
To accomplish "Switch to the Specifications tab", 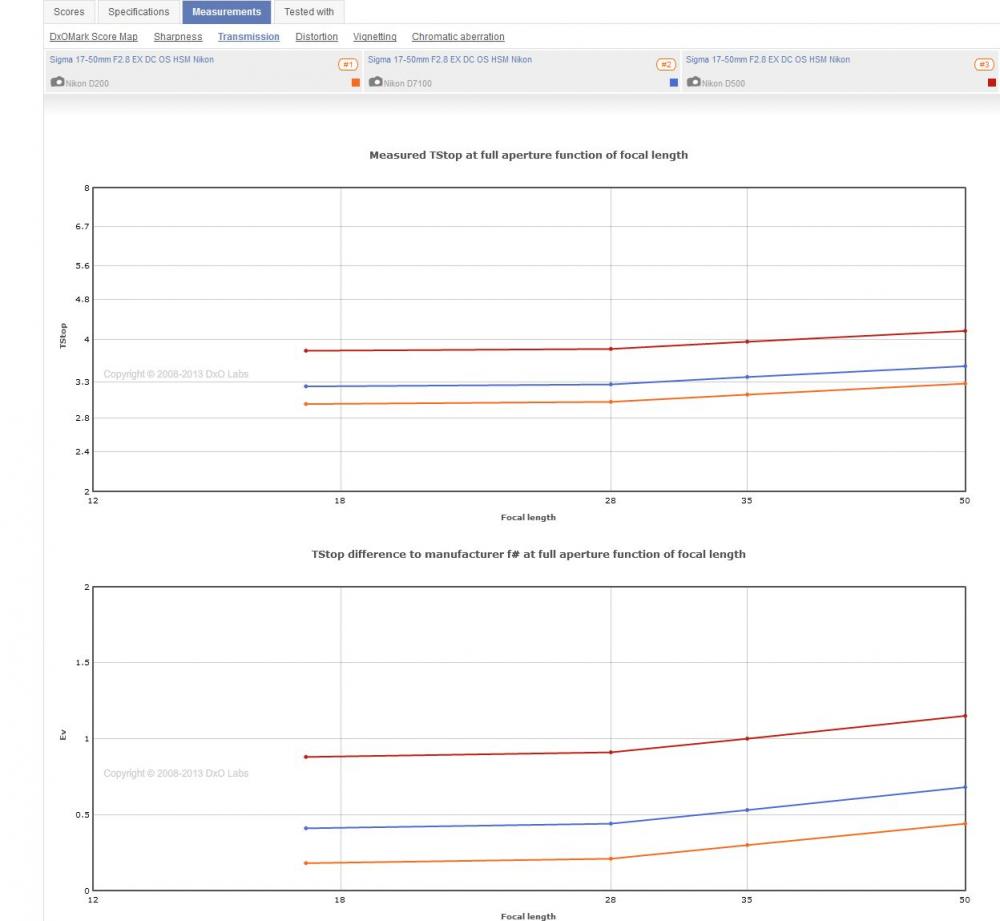I will [x=138, y=11].
